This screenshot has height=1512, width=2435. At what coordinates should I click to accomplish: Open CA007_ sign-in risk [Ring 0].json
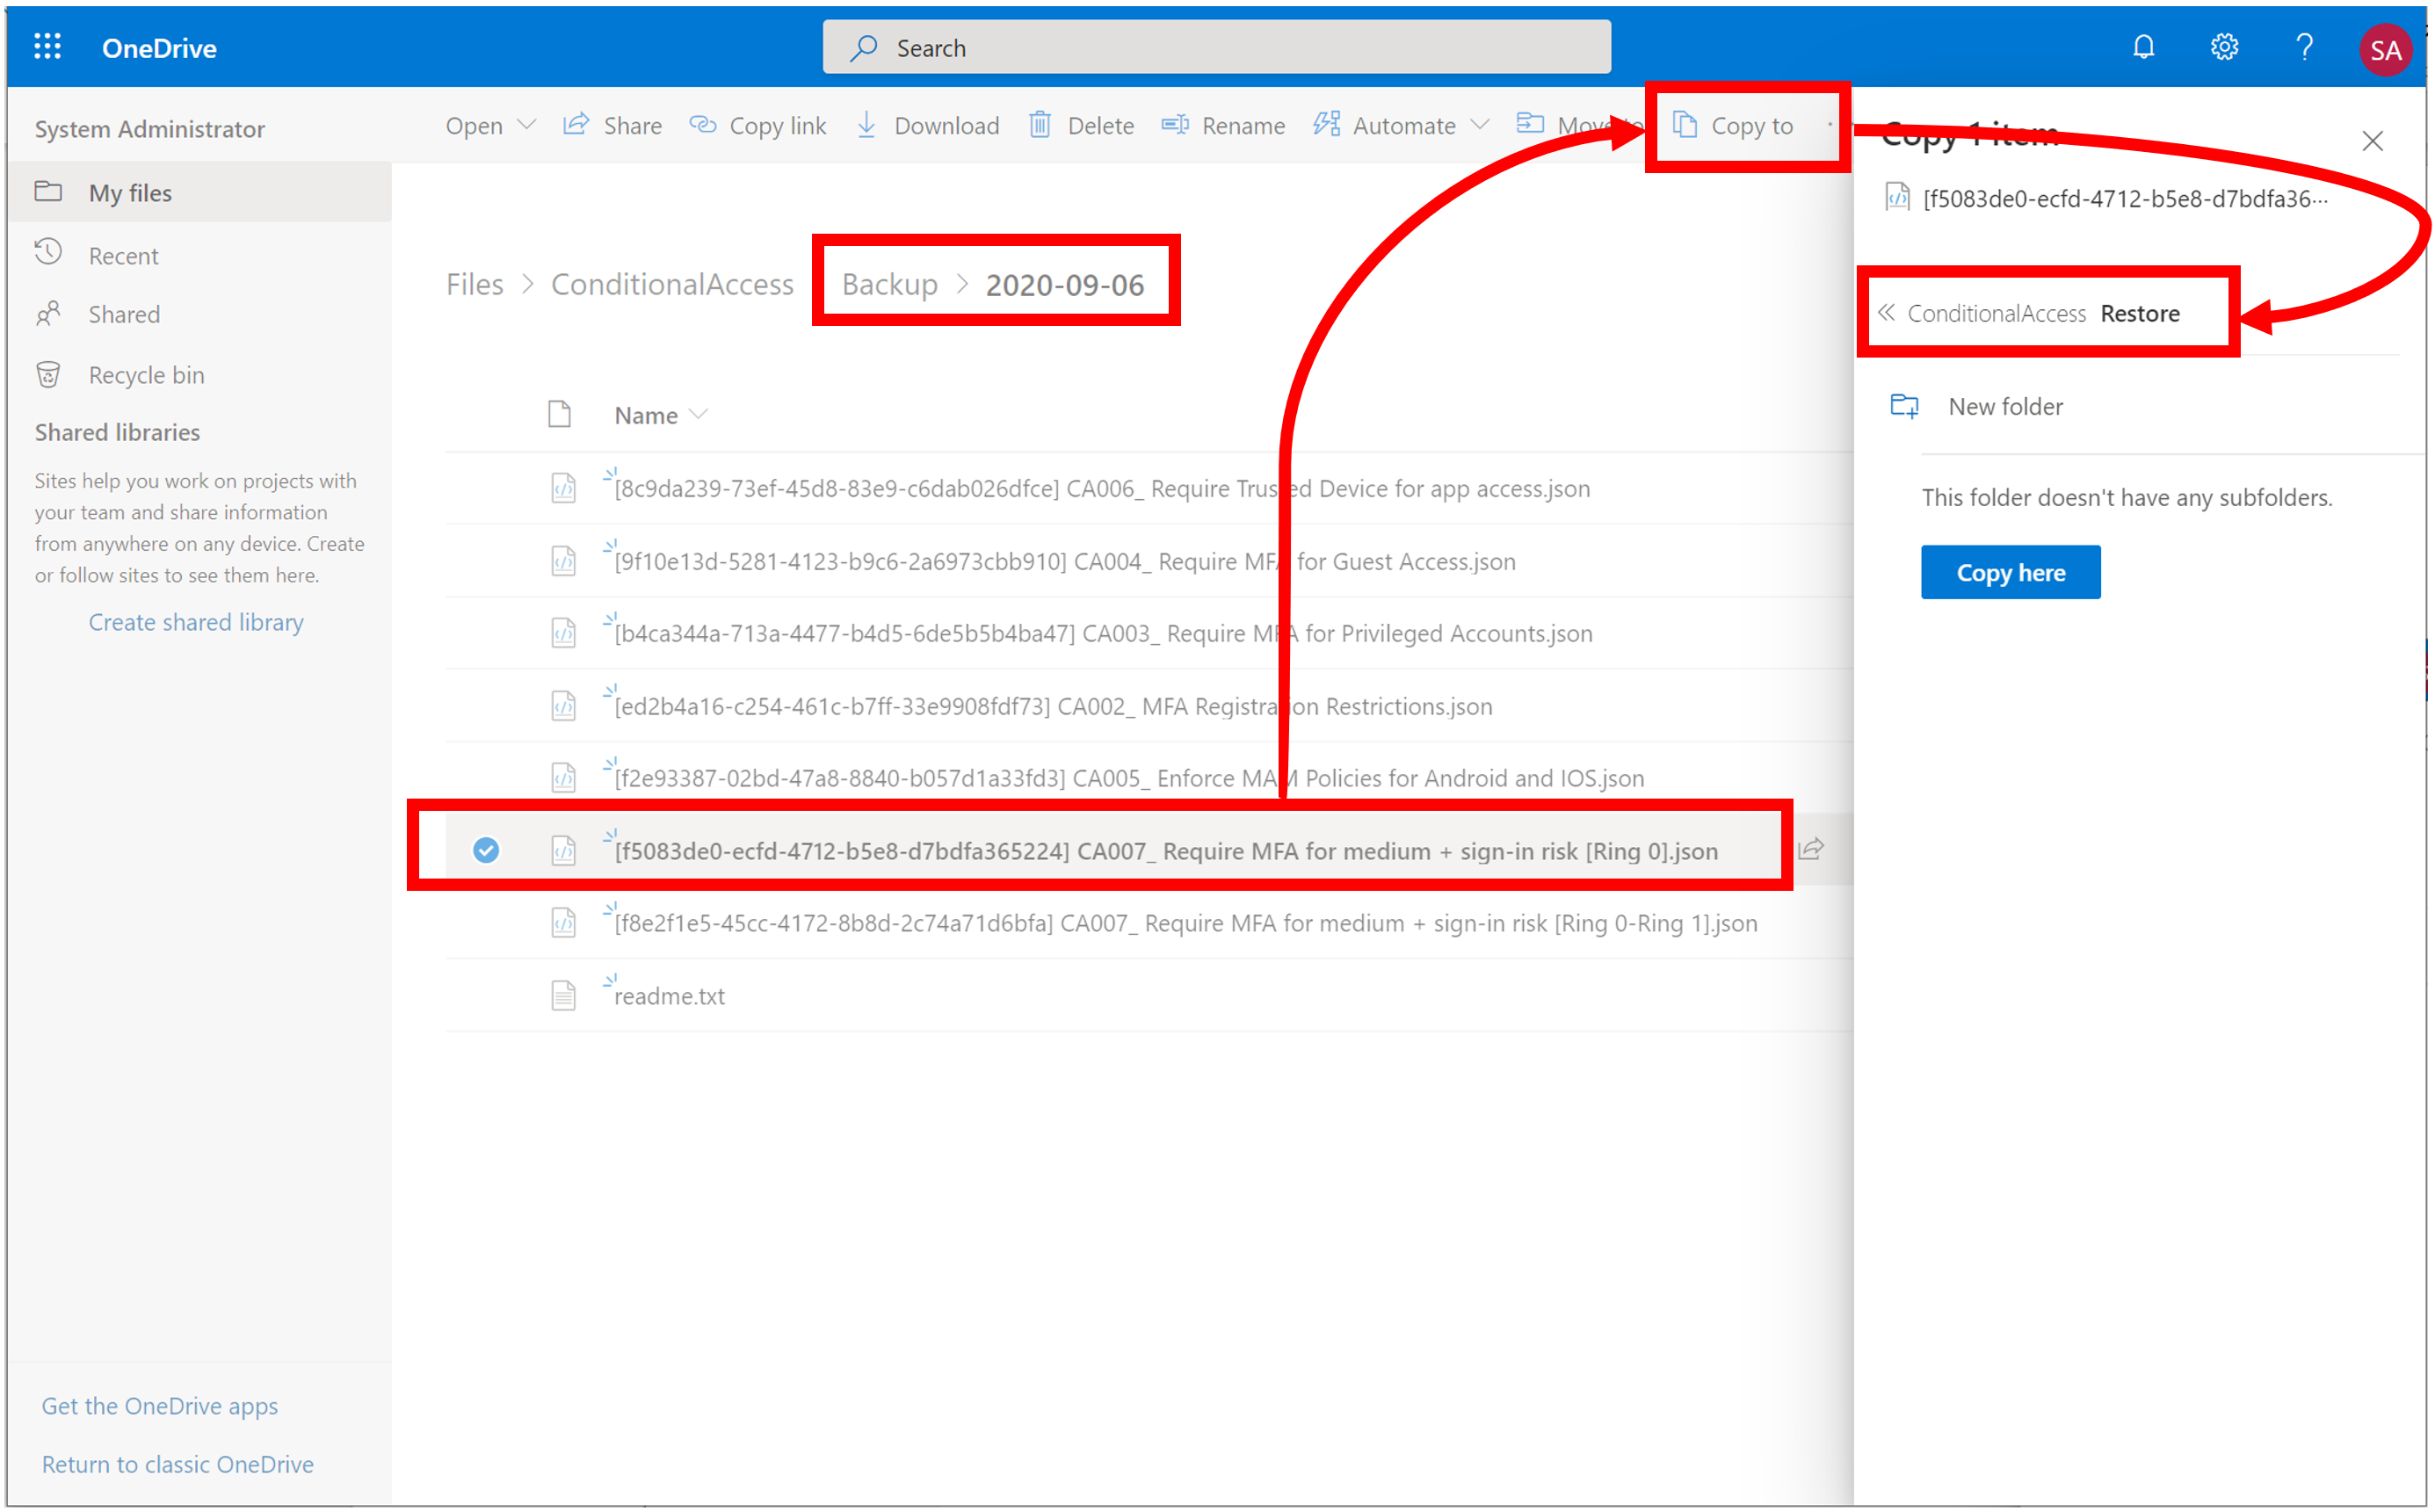[x=1166, y=851]
